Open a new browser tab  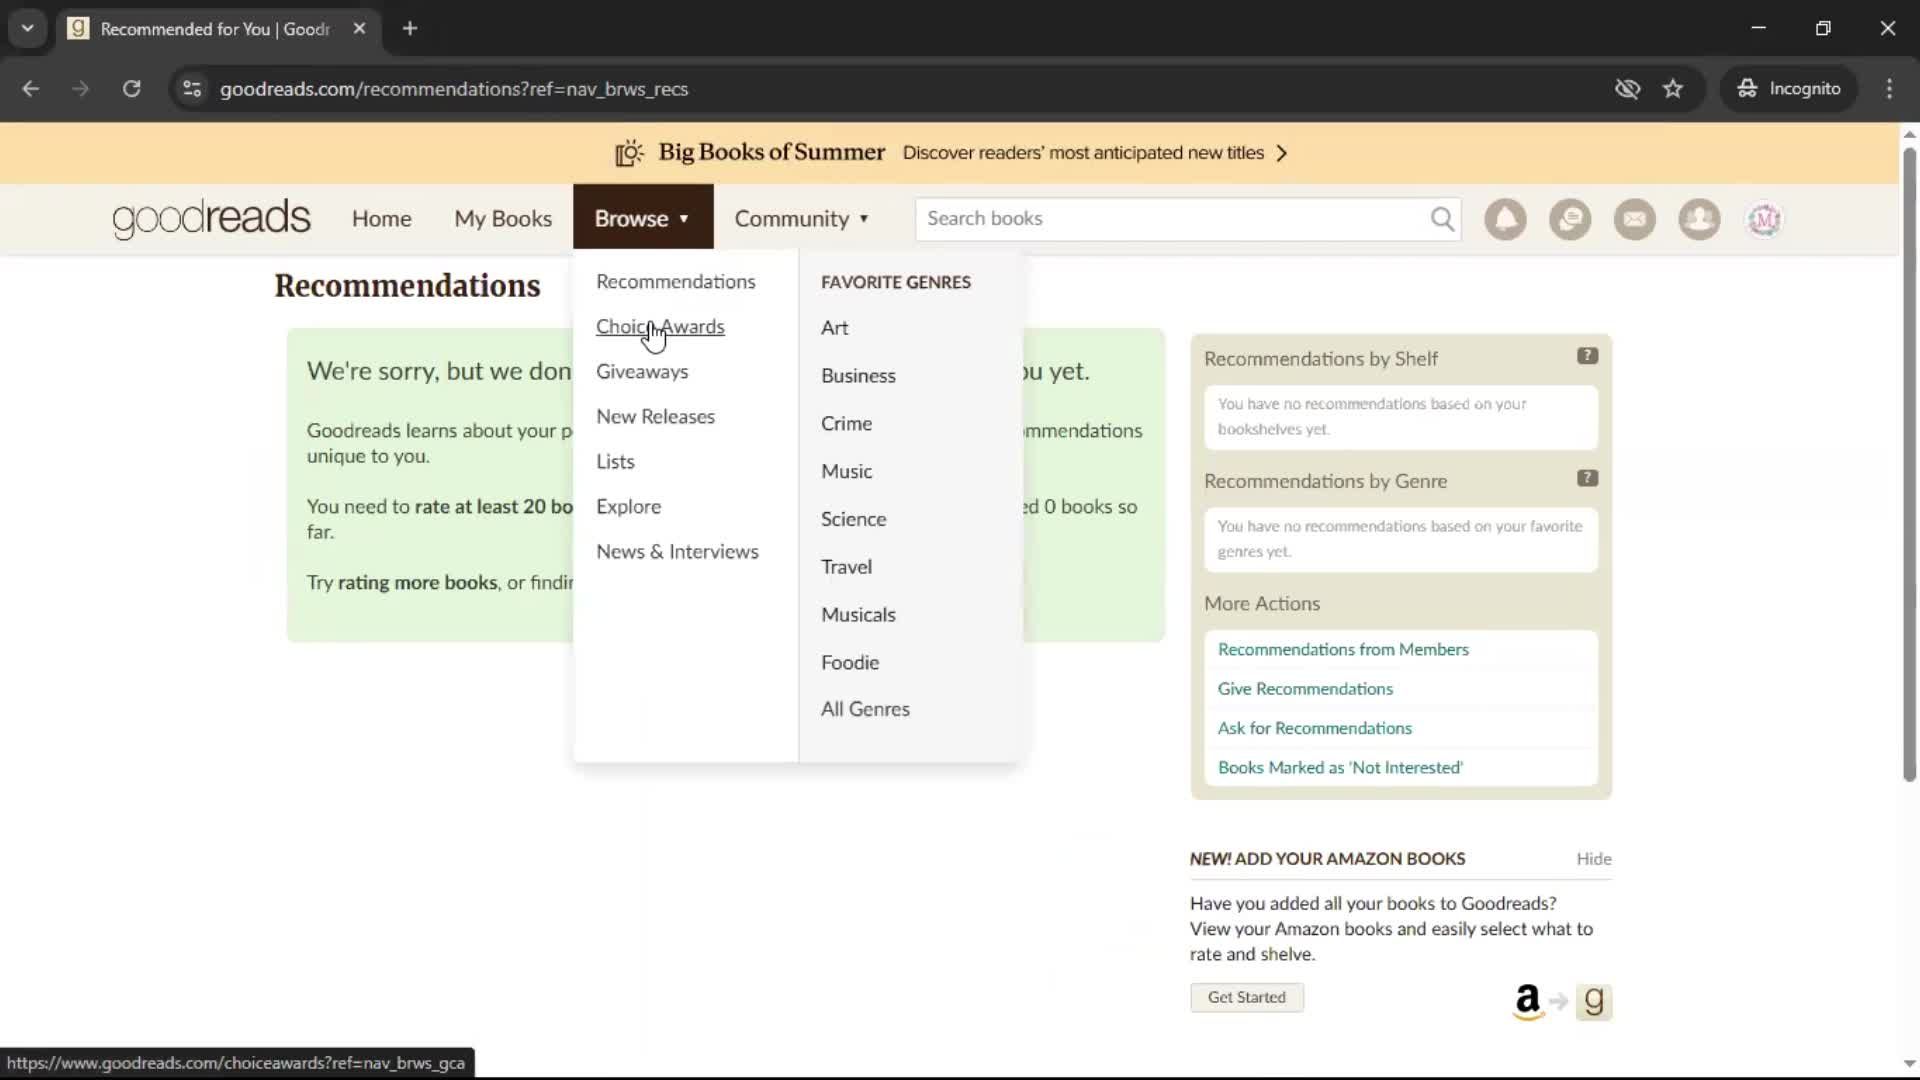[410, 29]
